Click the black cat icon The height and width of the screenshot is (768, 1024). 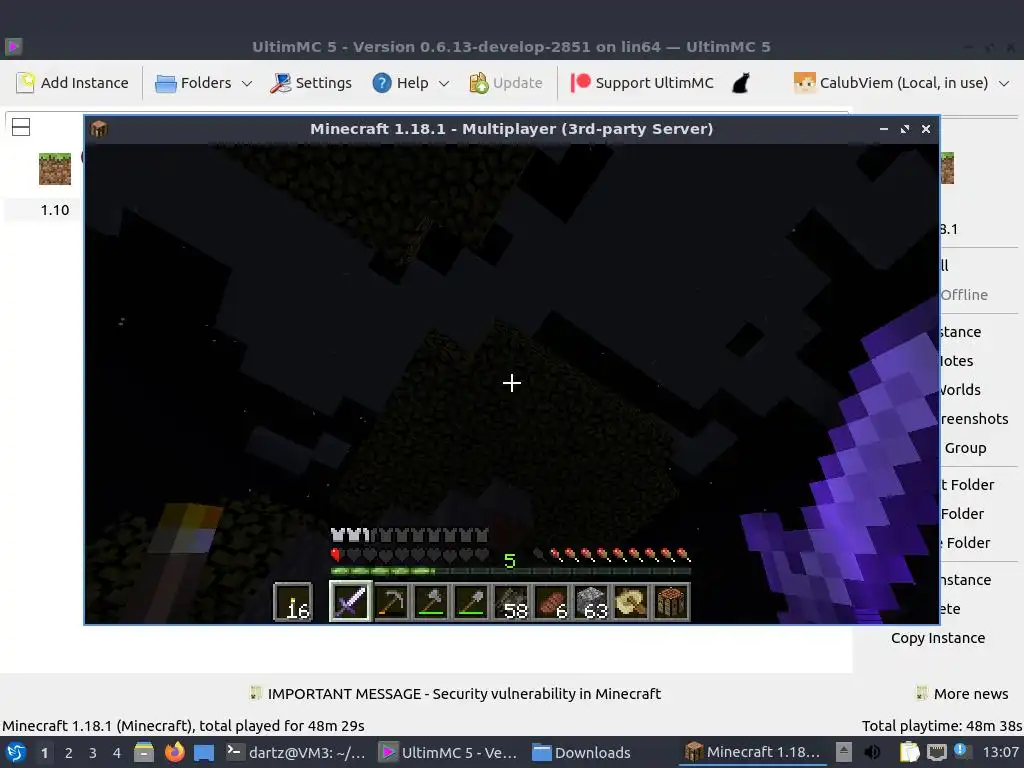(740, 83)
